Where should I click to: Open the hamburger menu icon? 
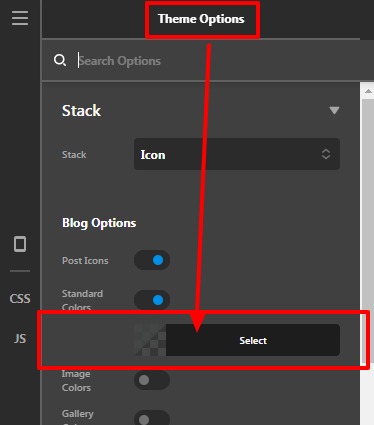tap(20, 18)
